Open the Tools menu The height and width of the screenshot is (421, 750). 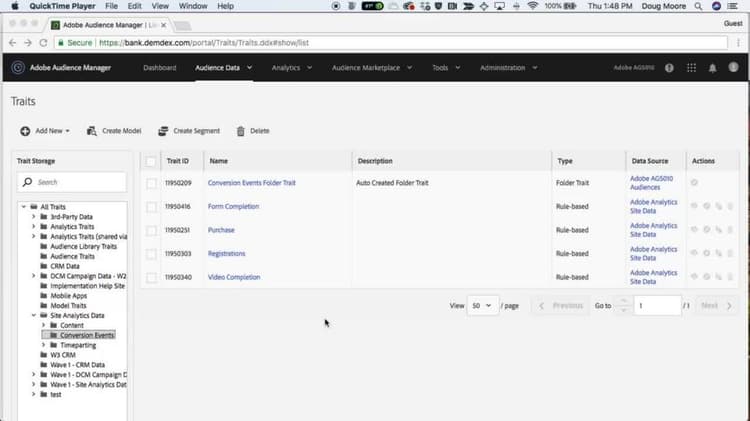[x=446, y=68]
